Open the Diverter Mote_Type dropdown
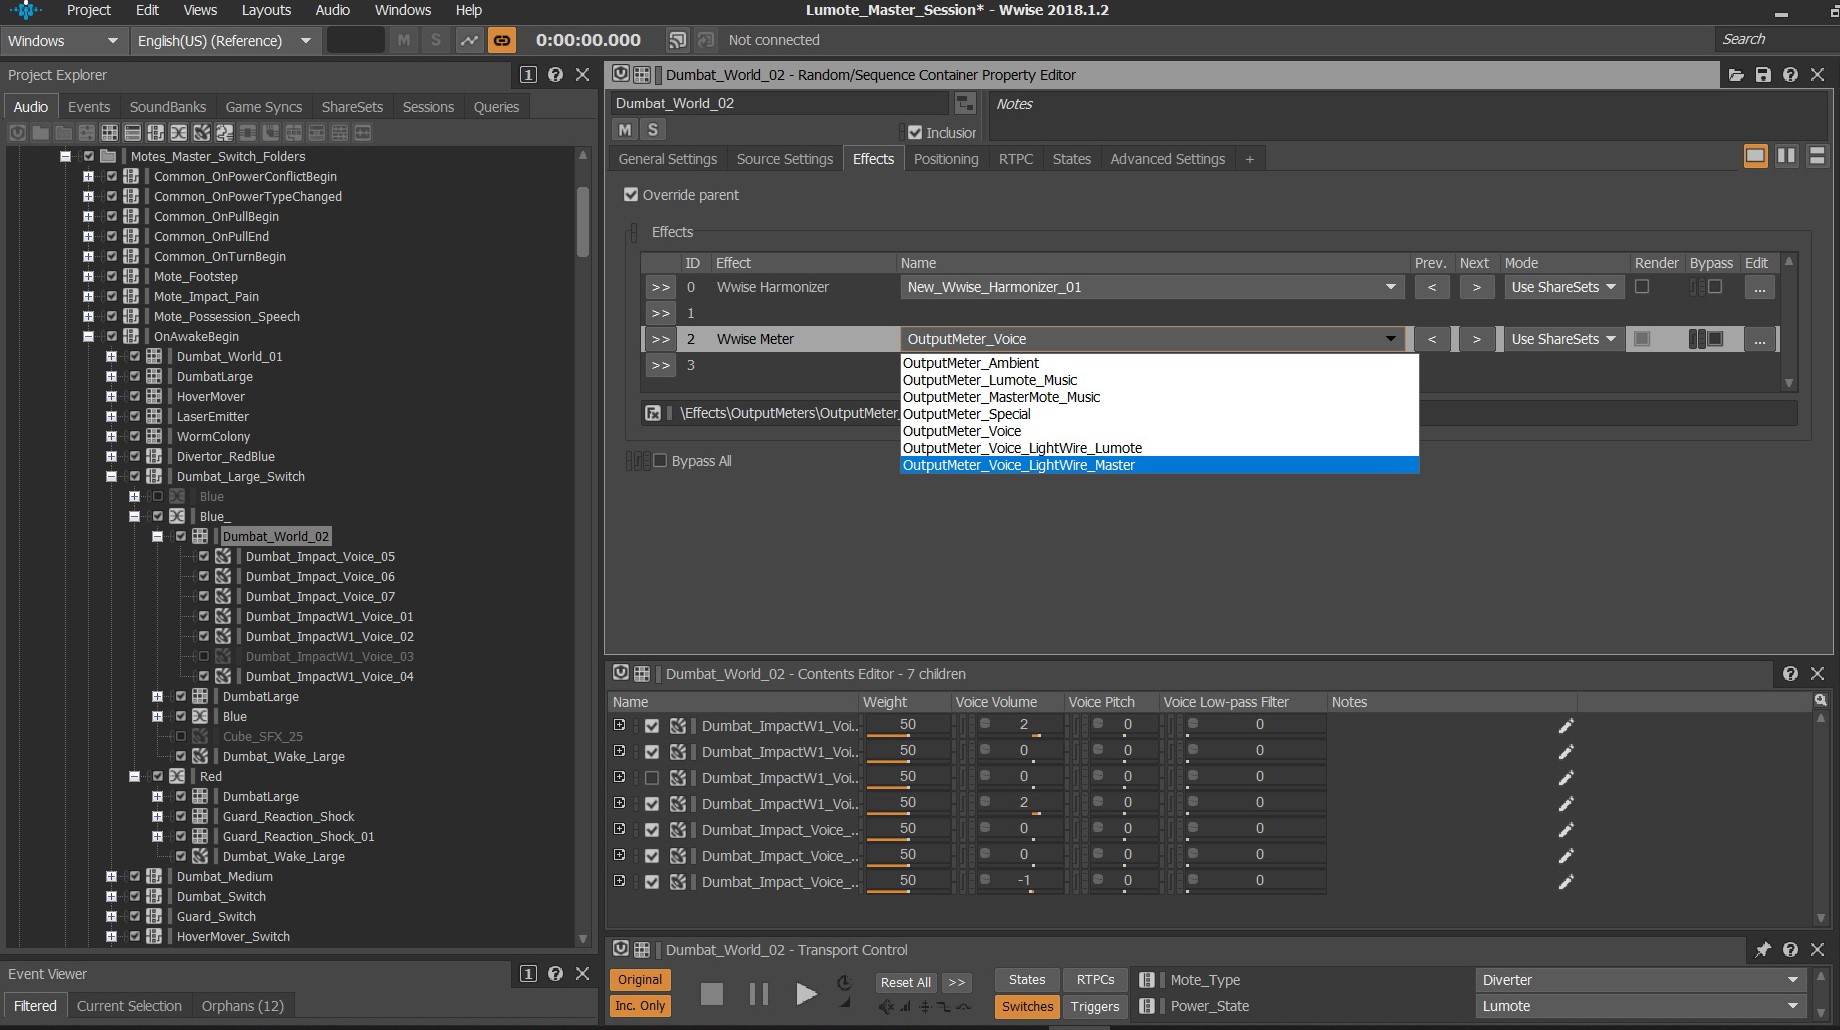The height and width of the screenshot is (1030, 1840). 1640,980
